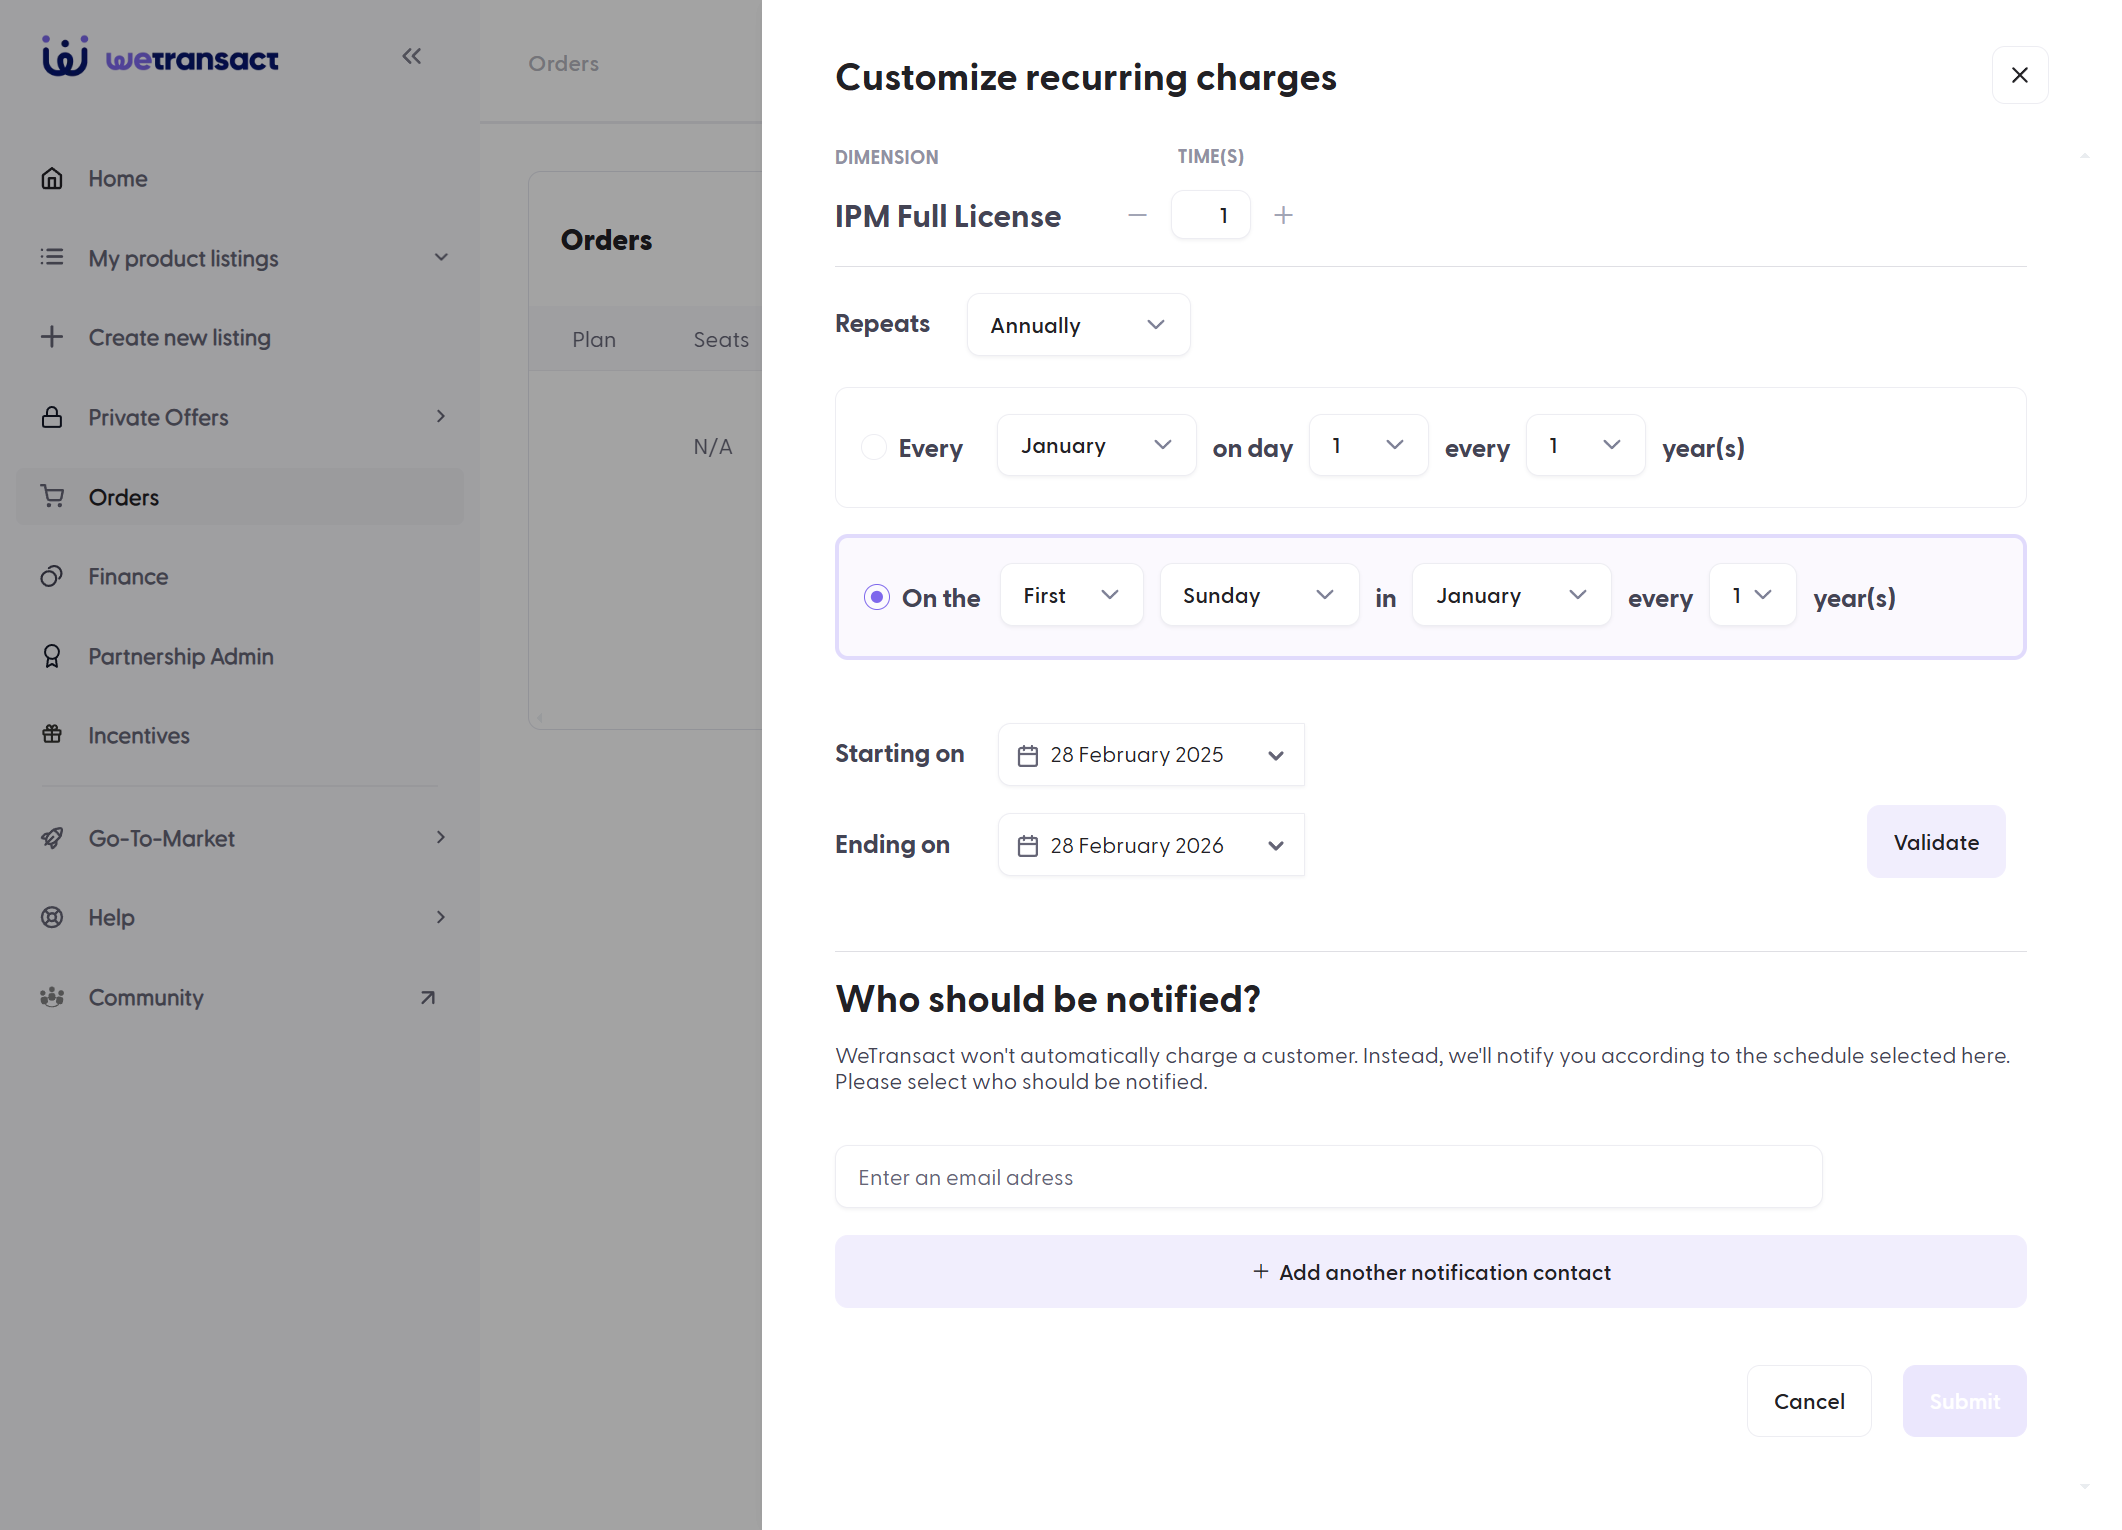Open the year interval dropdown in On the row
Viewport: 2122px width, 1530px height.
point(1752,595)
